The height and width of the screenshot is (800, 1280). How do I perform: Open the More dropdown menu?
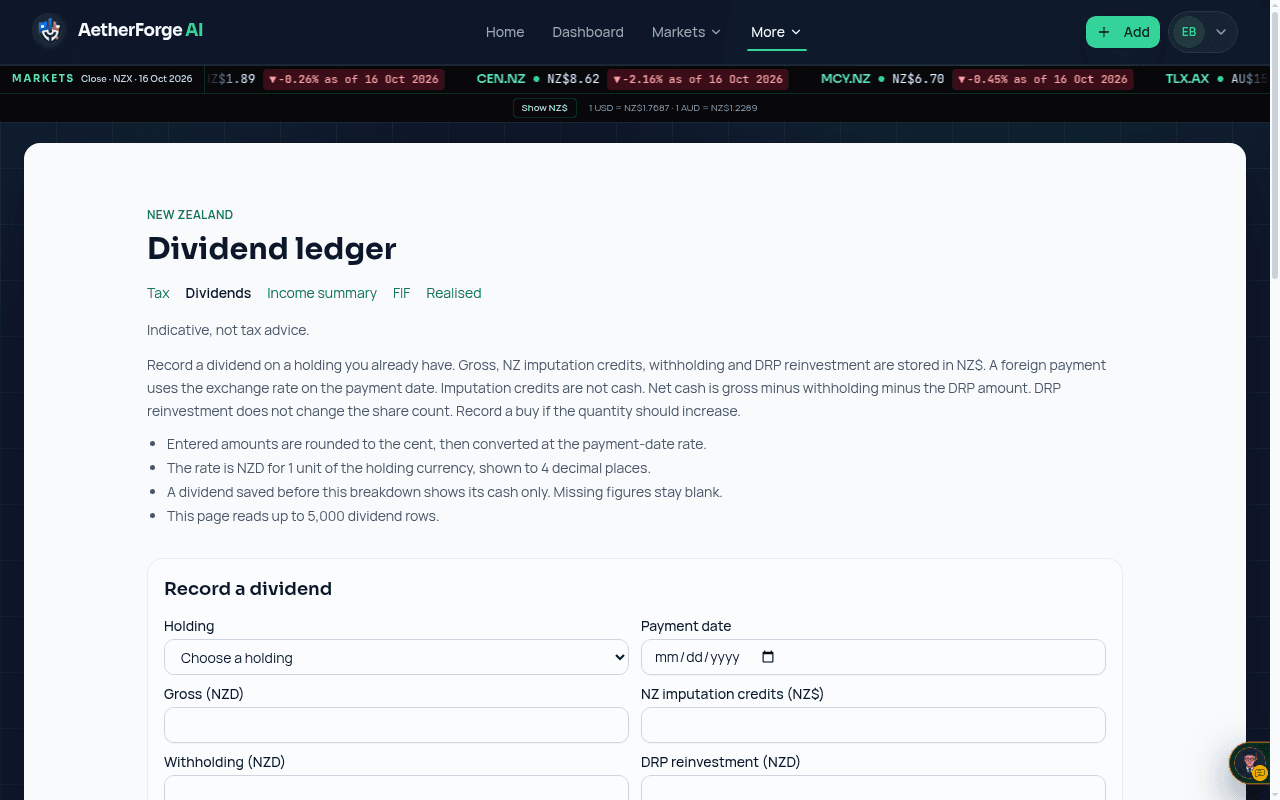tap(776, 32)
